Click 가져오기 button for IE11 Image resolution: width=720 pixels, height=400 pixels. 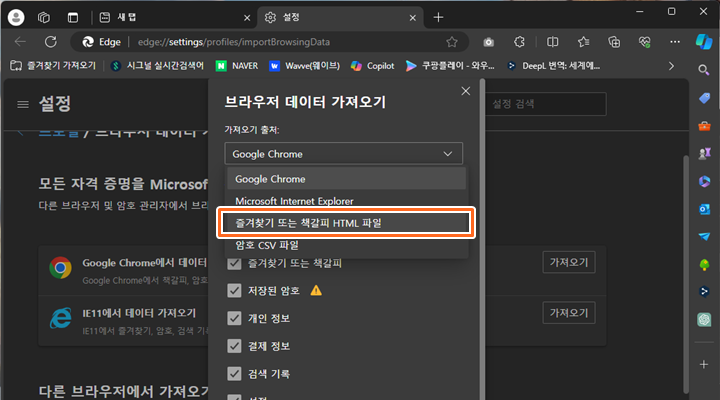[x=568, y=313]
